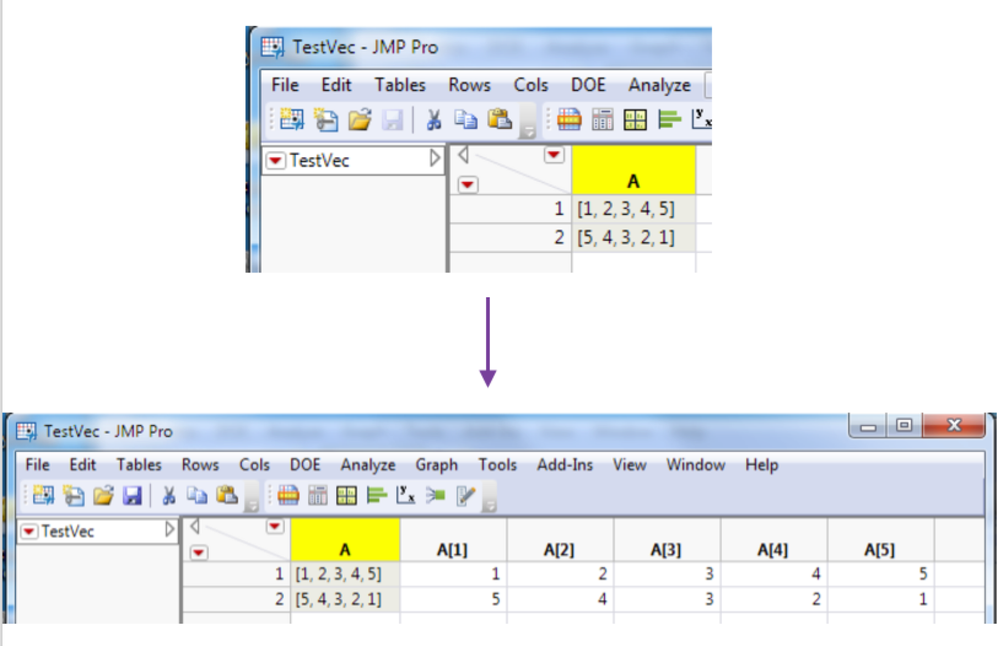Click row 2 value under A[4]
Viewport: 998px width, 646px height.
774,600
